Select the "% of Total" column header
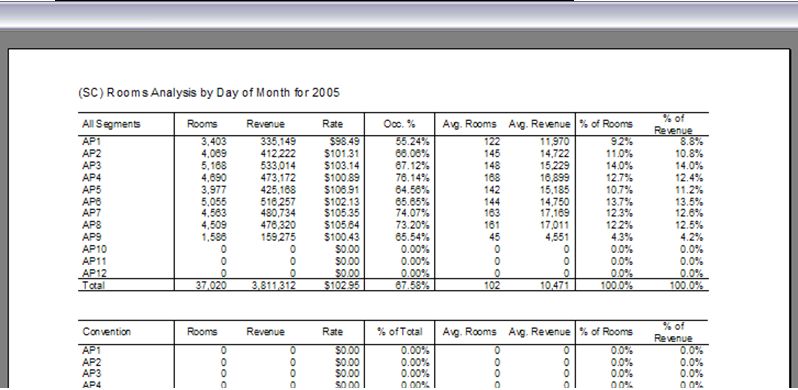Screen dimensions: 798x390 pyautogui.click(x=400, y=331)
